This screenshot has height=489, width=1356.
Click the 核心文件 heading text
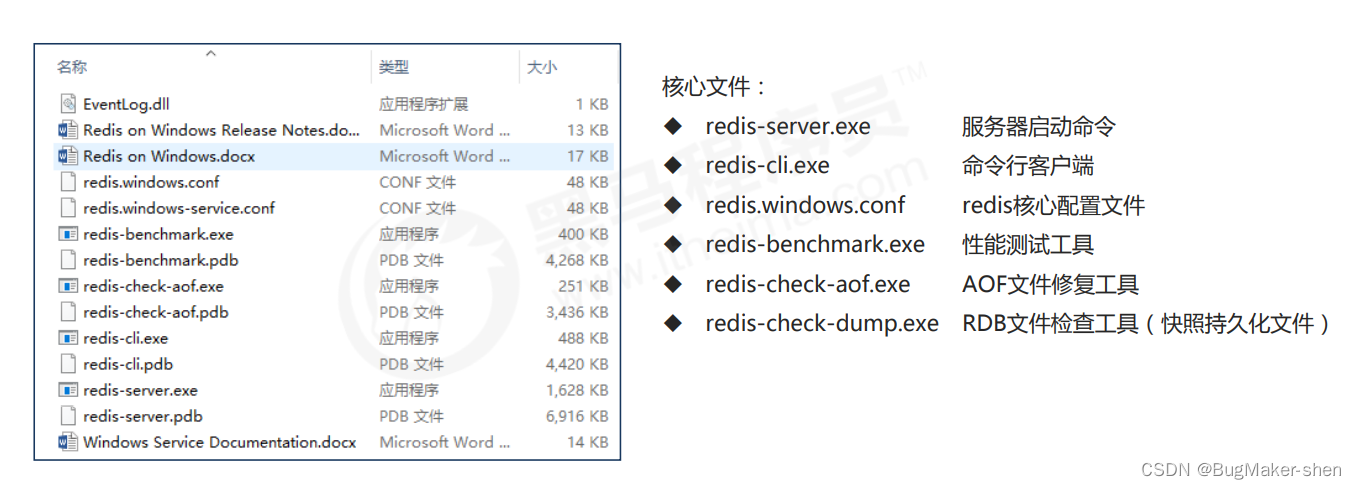pos(714,87)
